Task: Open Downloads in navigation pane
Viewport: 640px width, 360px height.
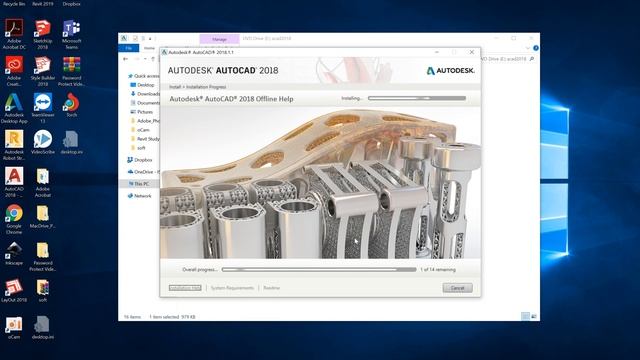Action: (x=144, y=94)
